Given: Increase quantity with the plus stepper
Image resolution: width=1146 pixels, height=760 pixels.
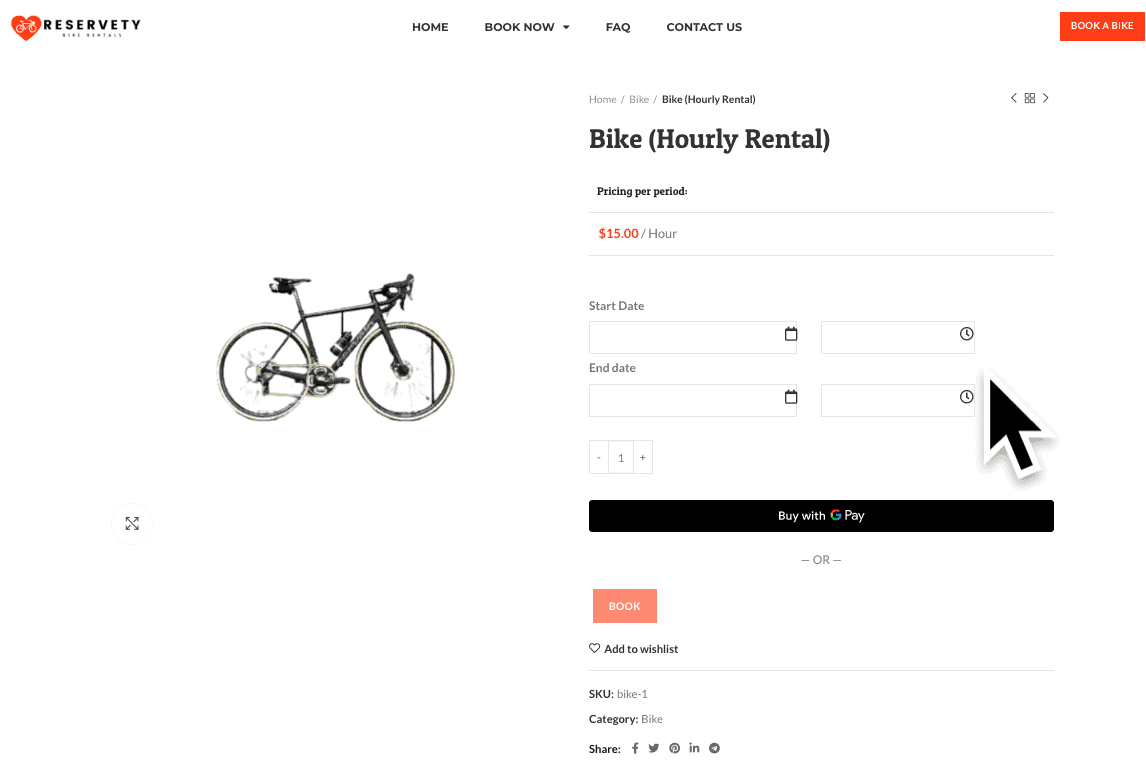Looking at the screenshot, I should click(643, 457).
